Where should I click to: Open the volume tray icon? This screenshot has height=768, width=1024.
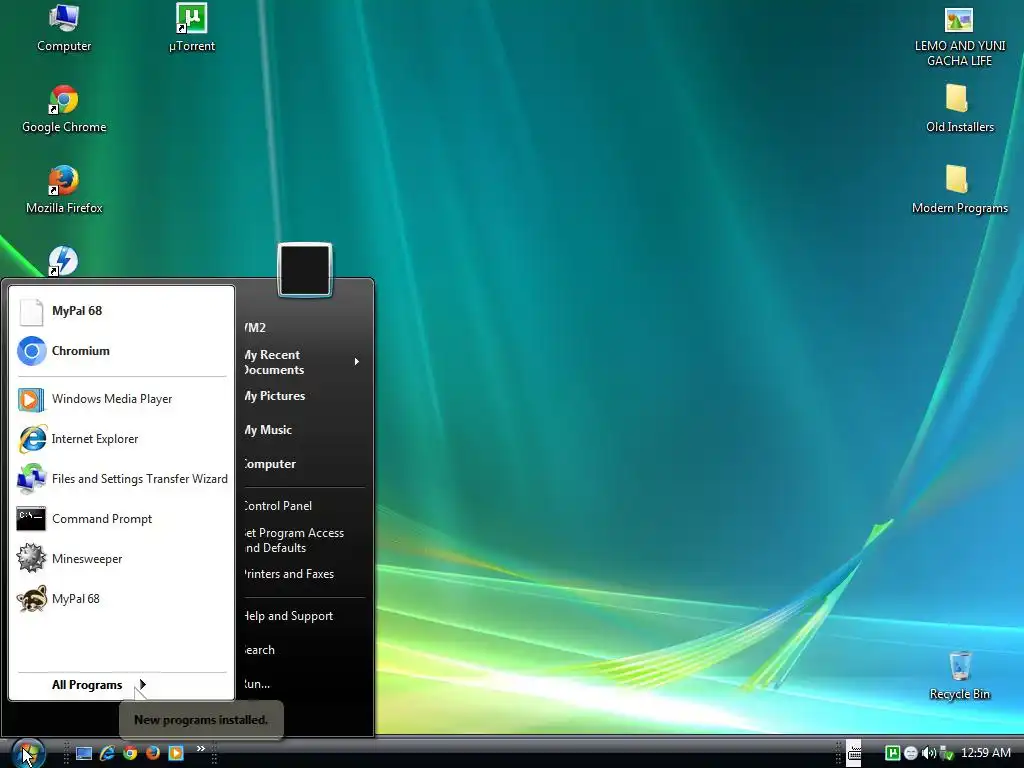(928, 753)
